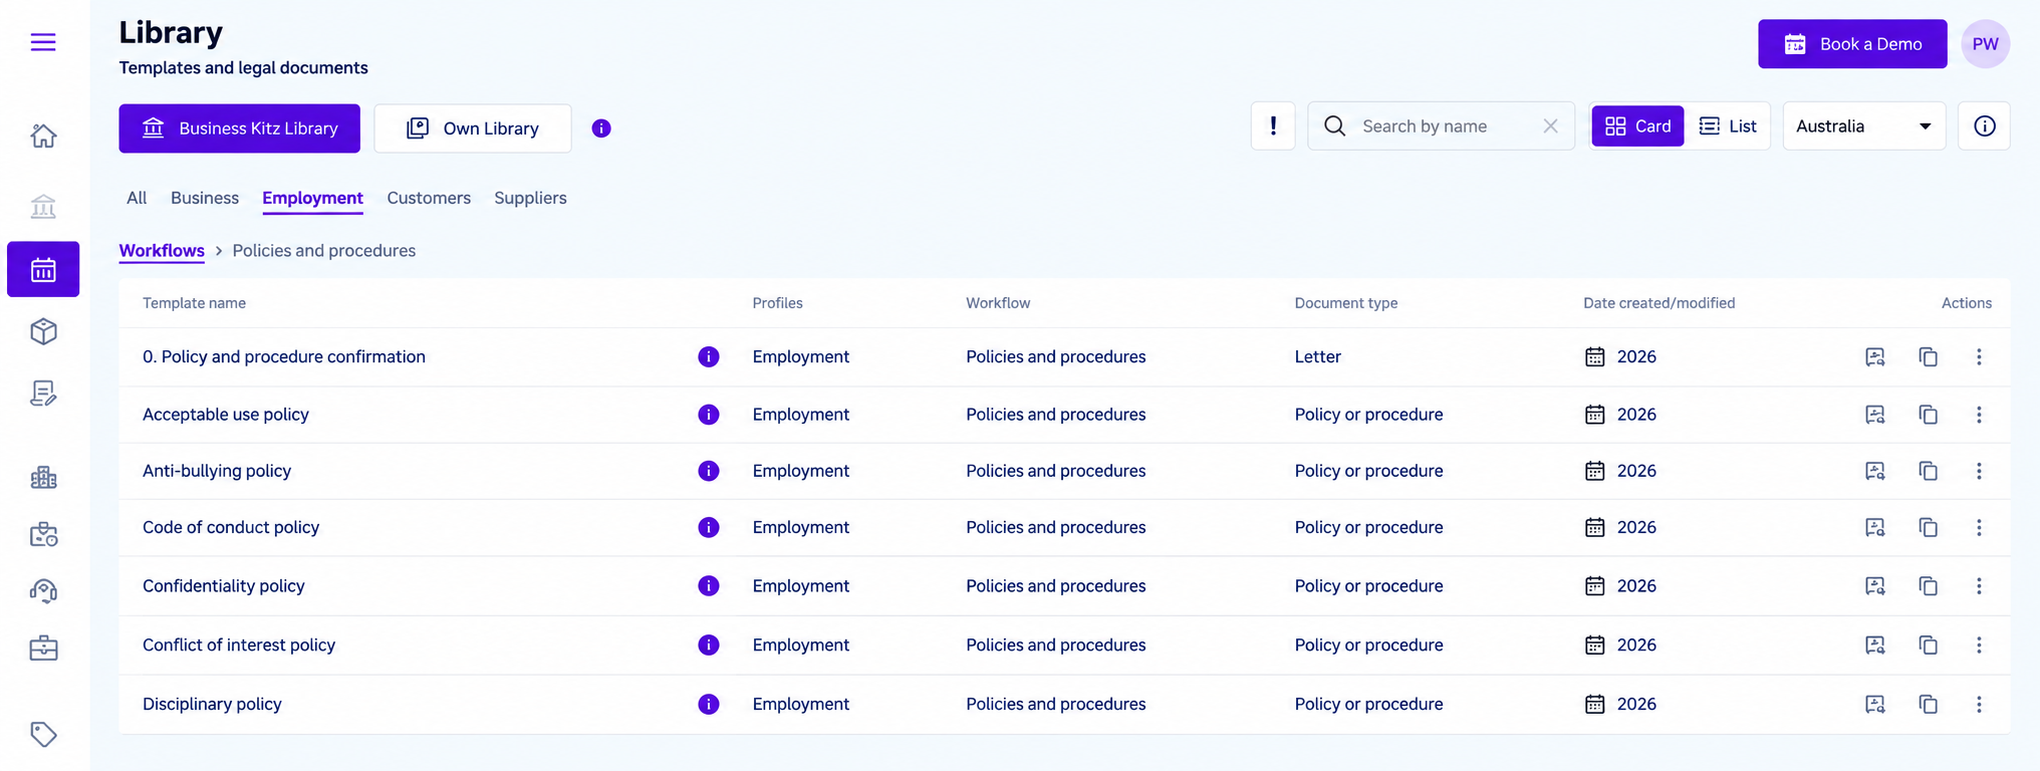Open the briefcase sidebar icon
The width and height of the screenshot is (2040, 771).
pyautogui.click(x=43, y=648)
